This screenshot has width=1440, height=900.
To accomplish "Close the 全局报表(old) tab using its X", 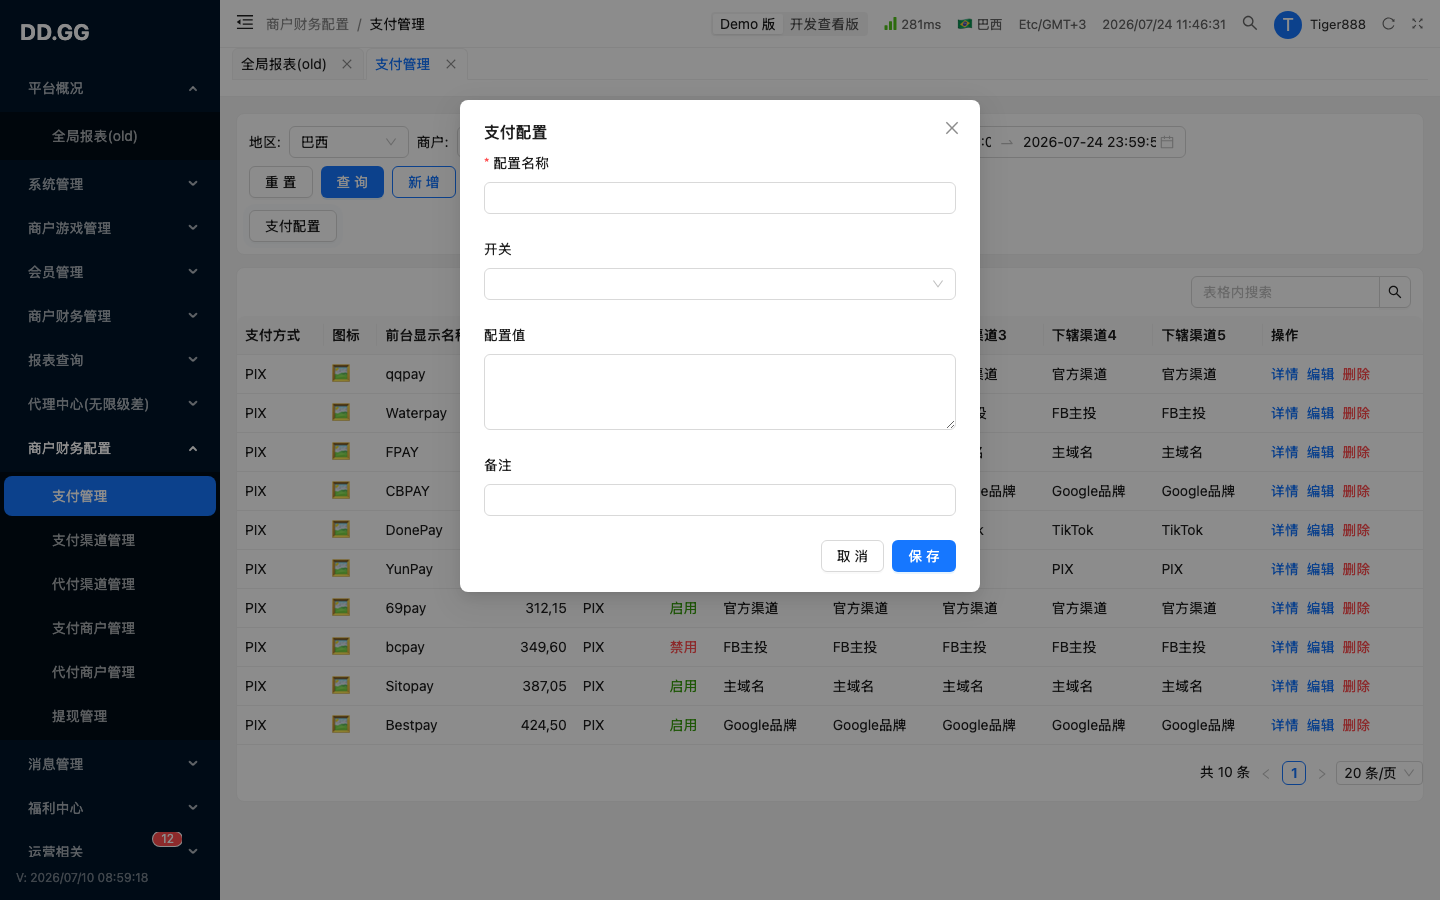I will click(x=347, y=64).
